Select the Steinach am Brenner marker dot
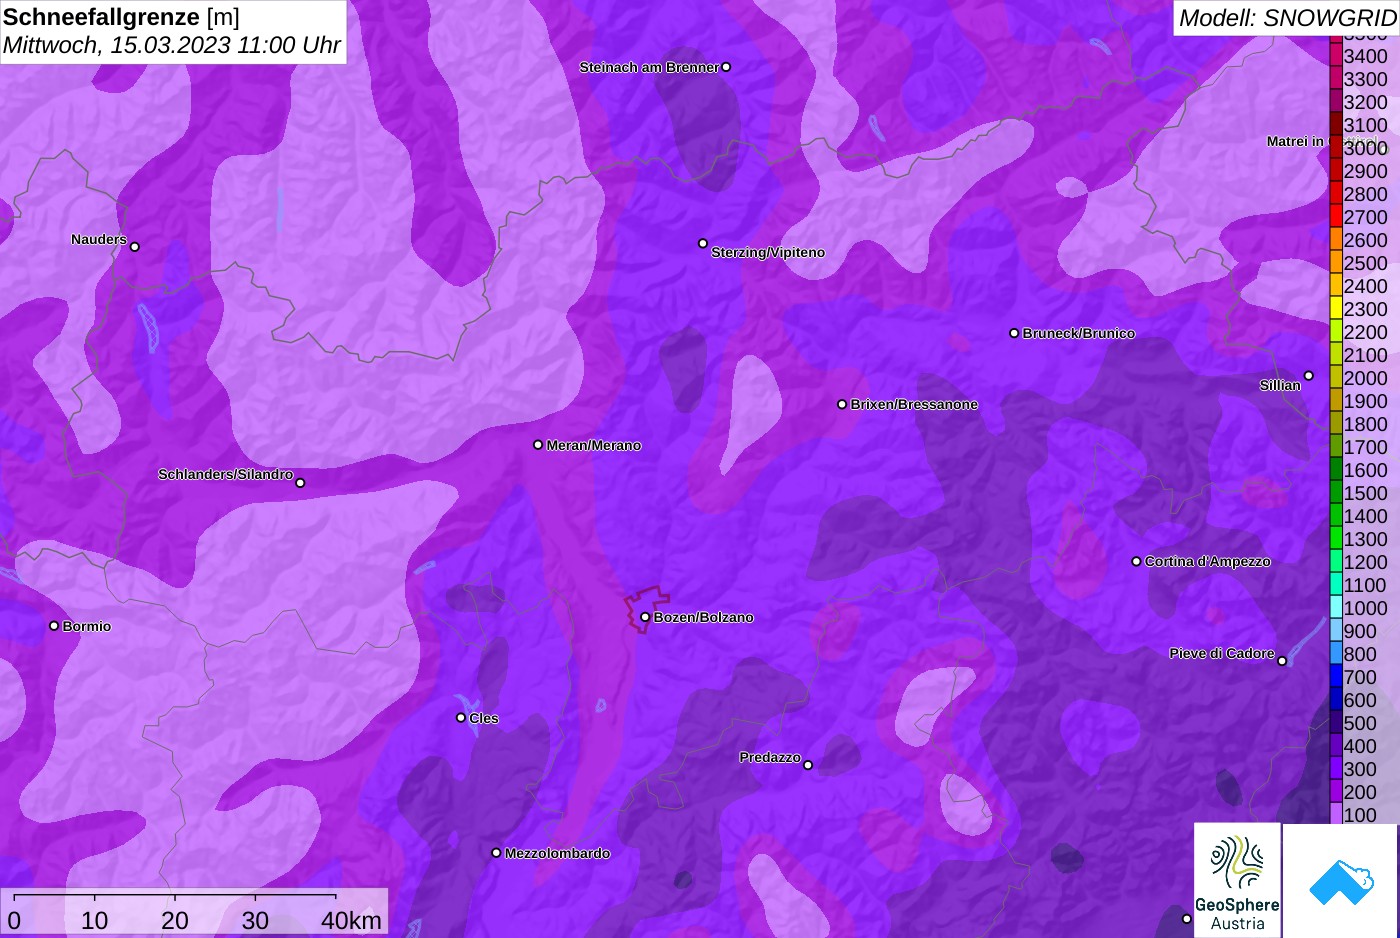Screen dimensions: 1400x938 pyautogui.click(x=726, y=67)
